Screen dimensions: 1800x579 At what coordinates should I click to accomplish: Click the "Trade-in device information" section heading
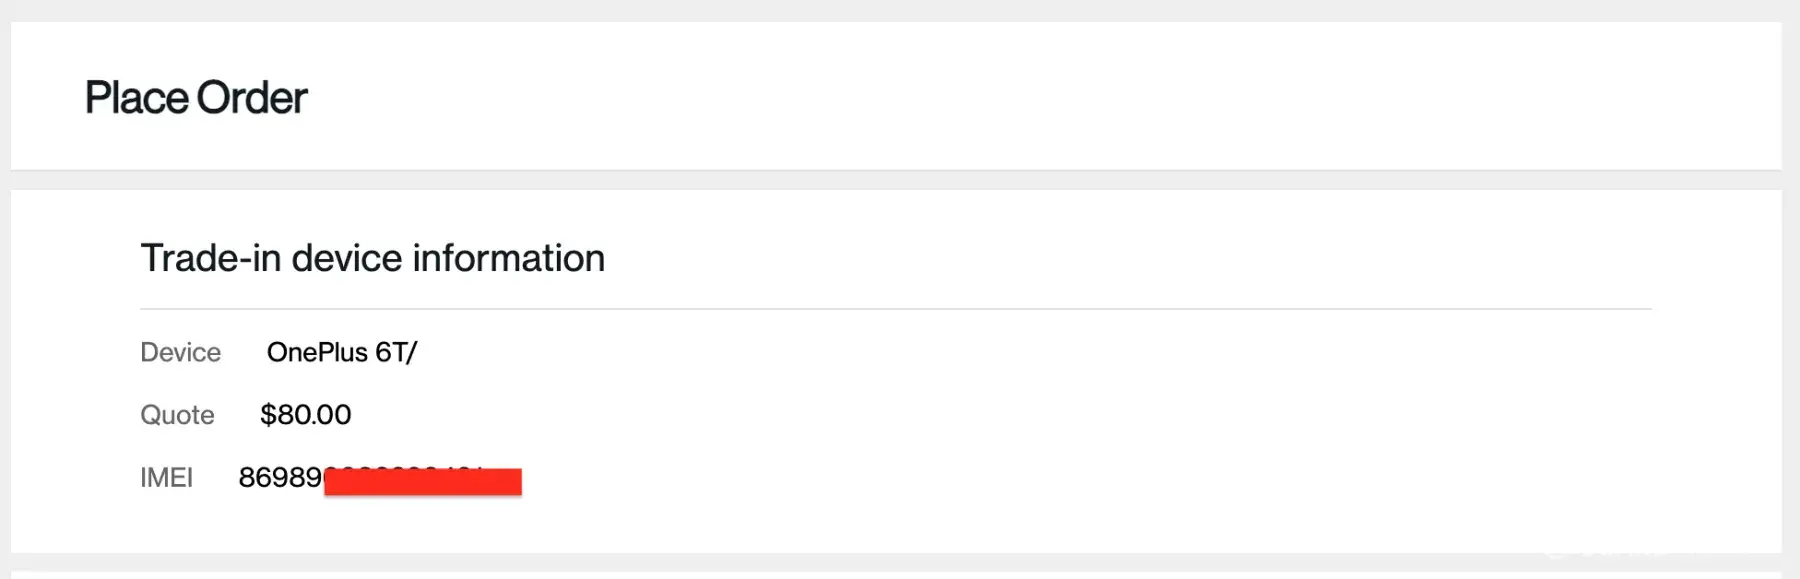tap(372, 258)
